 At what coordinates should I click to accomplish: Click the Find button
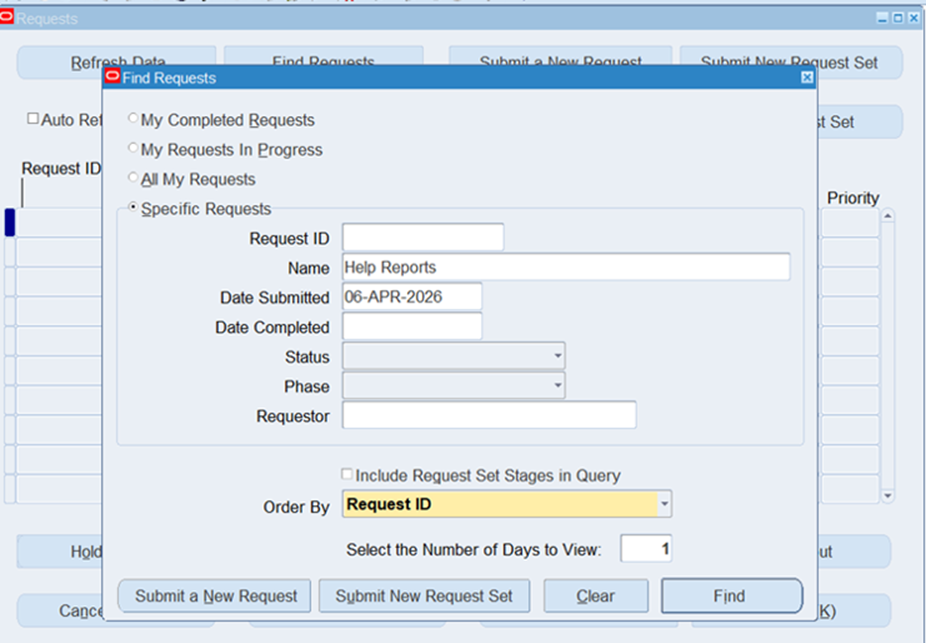(731, 596)
